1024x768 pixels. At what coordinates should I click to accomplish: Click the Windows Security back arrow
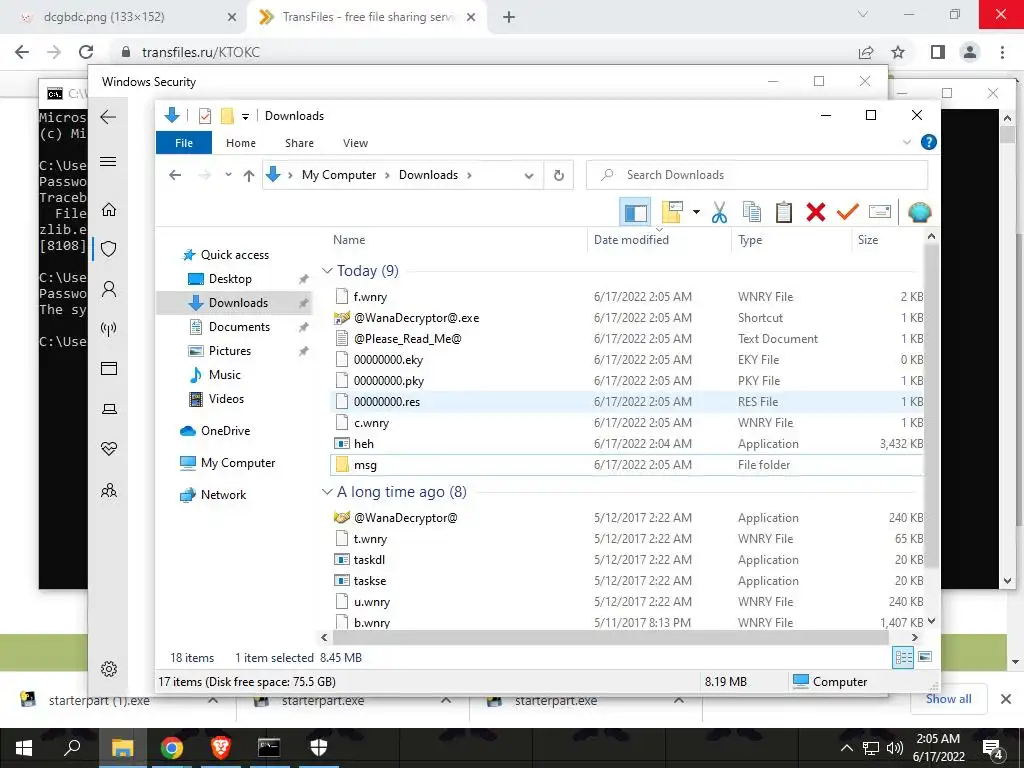click(108, 118)
